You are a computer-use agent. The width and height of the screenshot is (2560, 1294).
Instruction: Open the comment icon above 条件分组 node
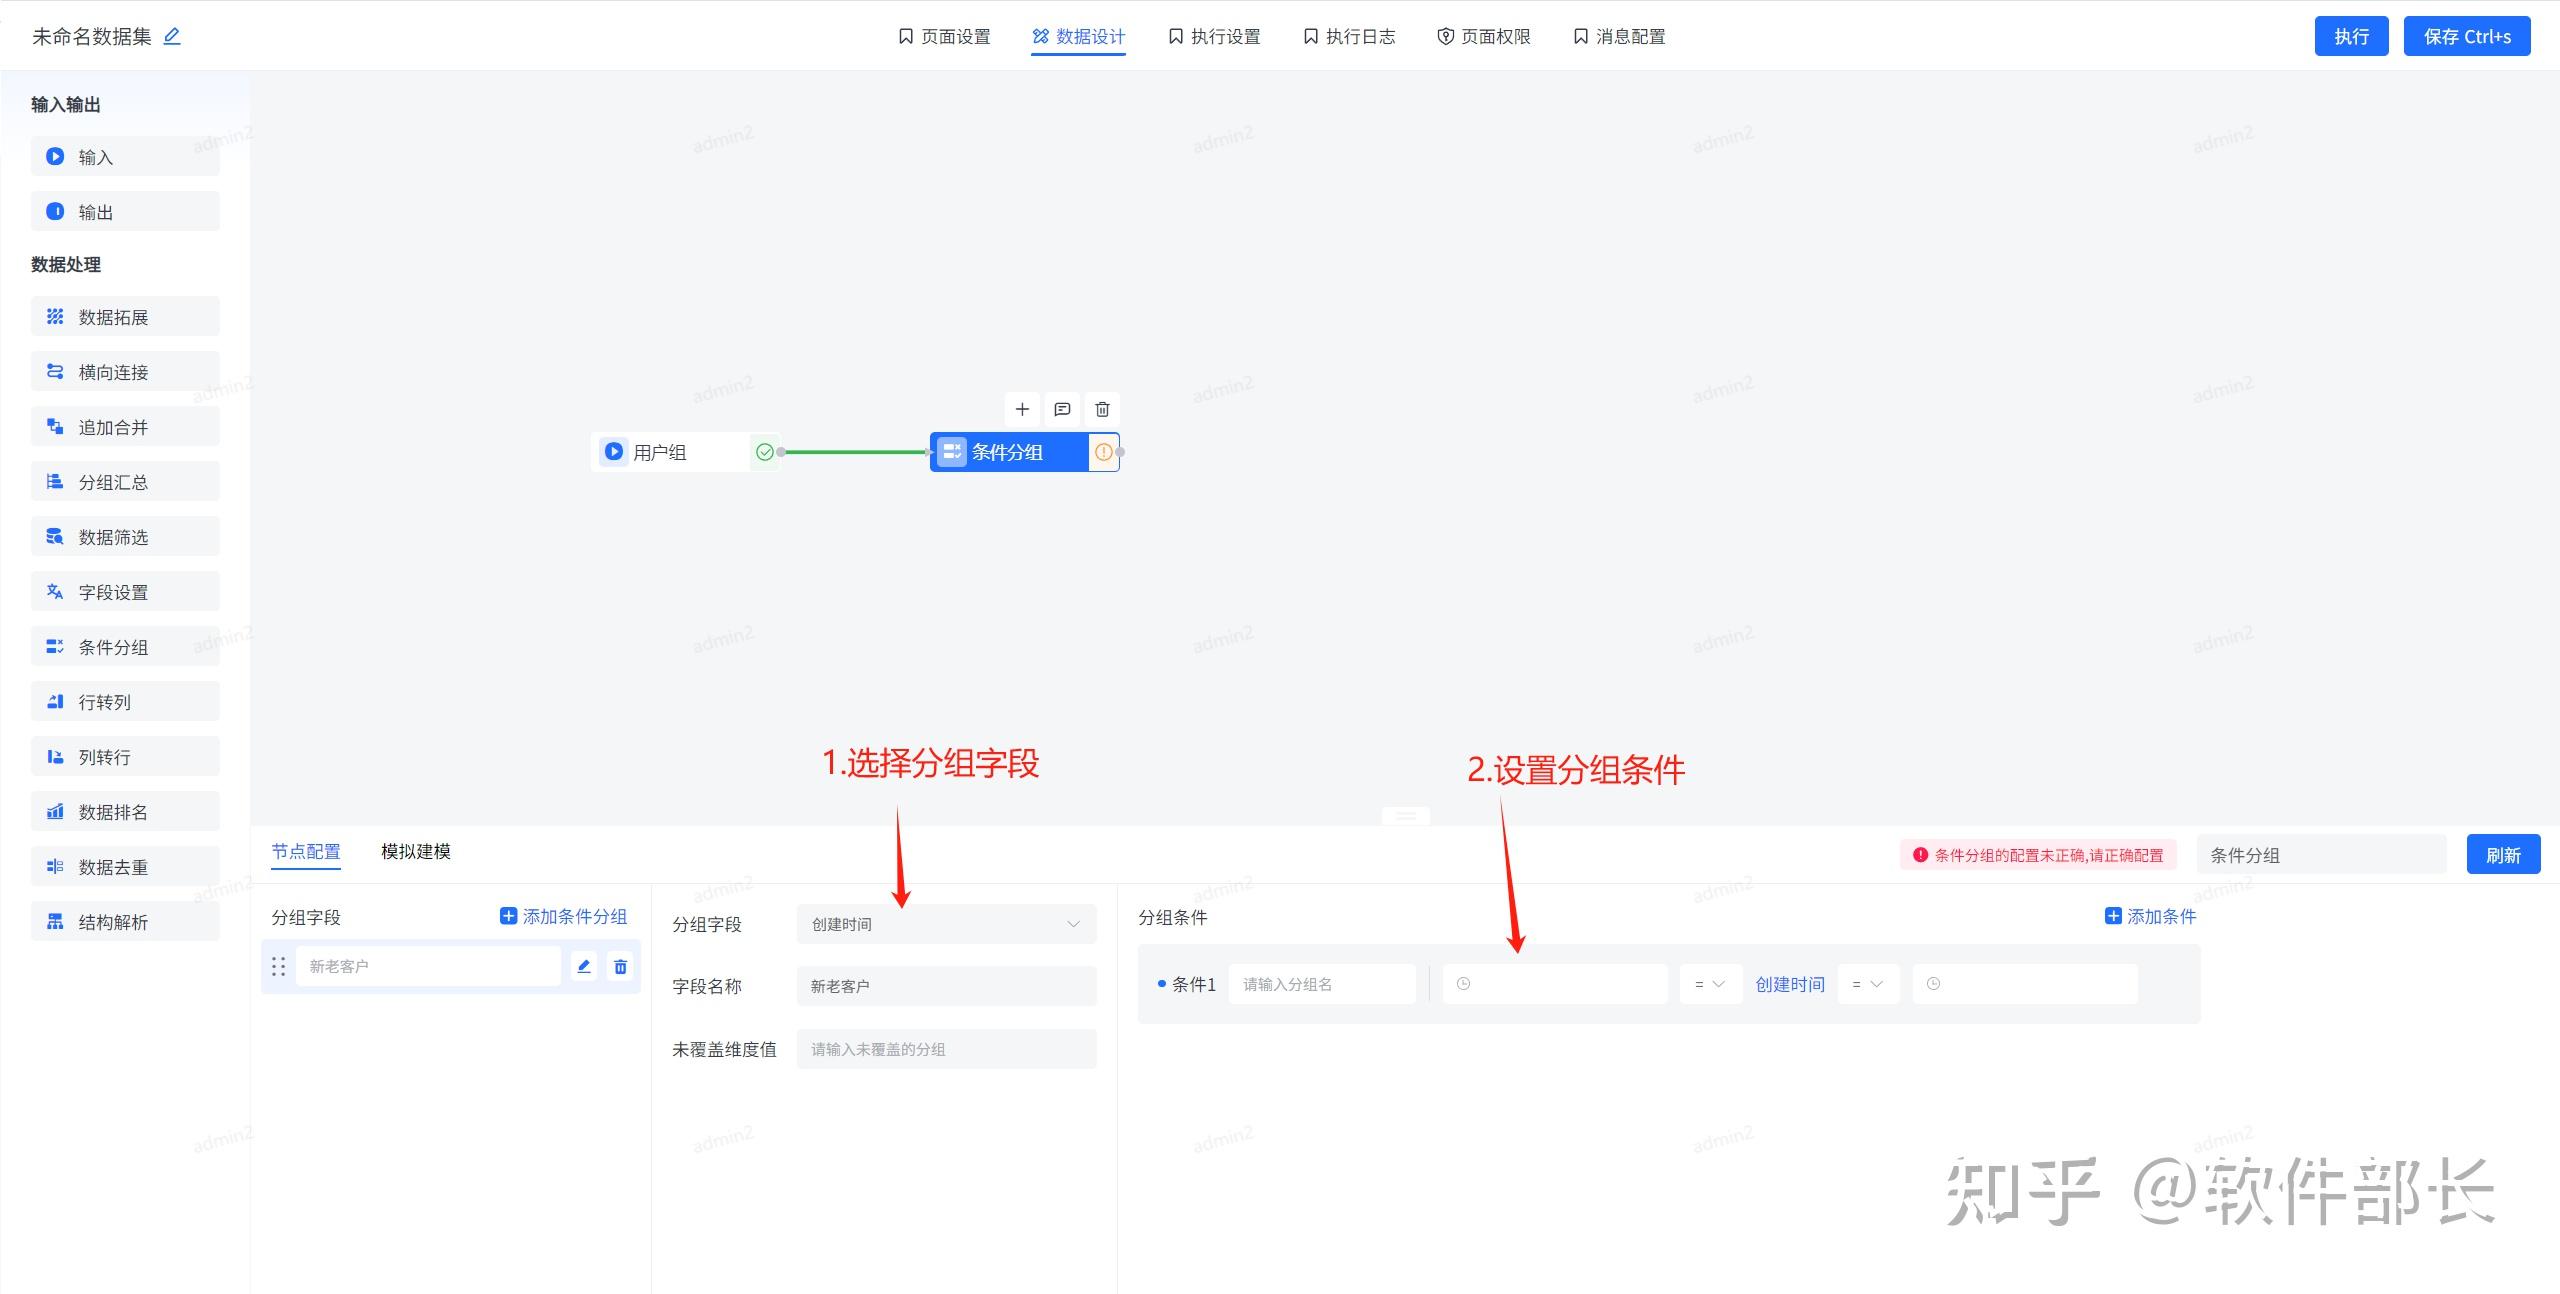point(1062,409)
